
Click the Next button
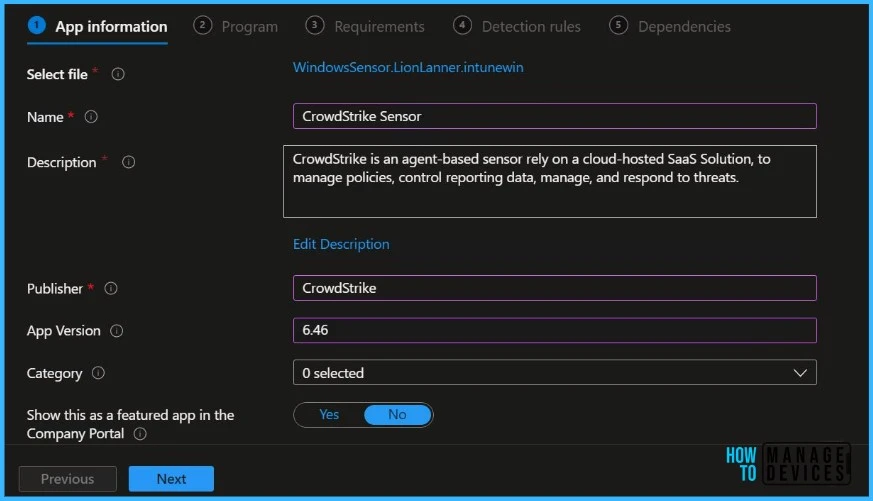[171, 479]
